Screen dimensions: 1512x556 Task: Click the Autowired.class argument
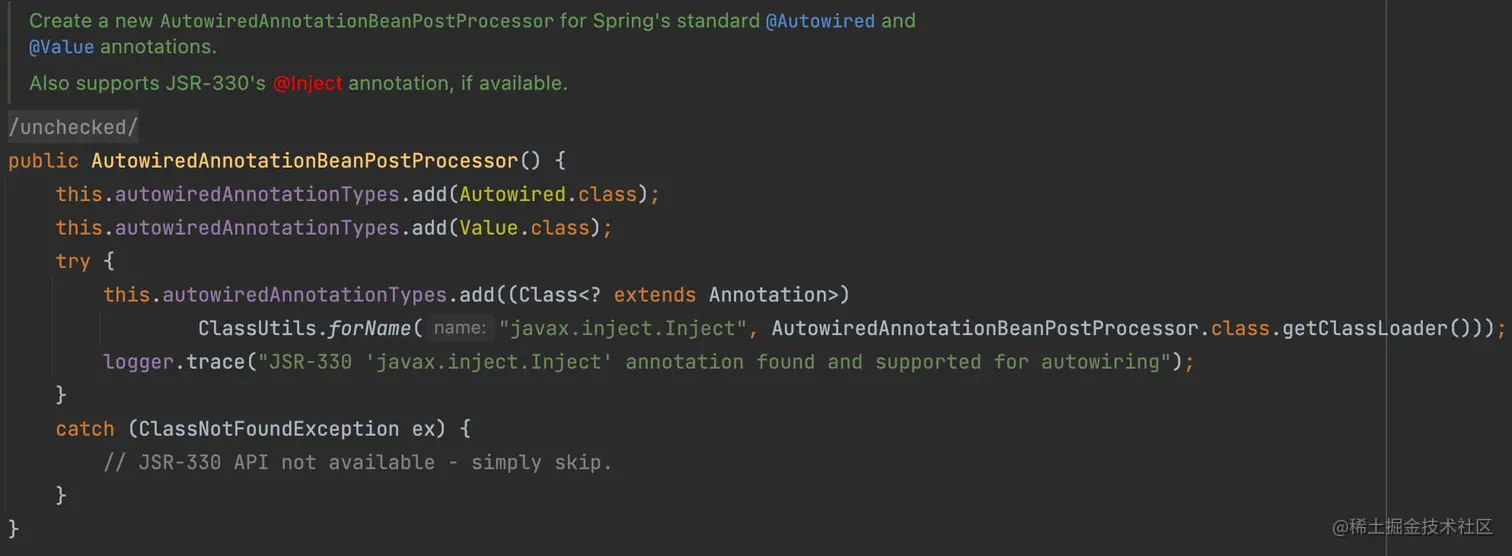pyautogui.click(x=548, y=194)
